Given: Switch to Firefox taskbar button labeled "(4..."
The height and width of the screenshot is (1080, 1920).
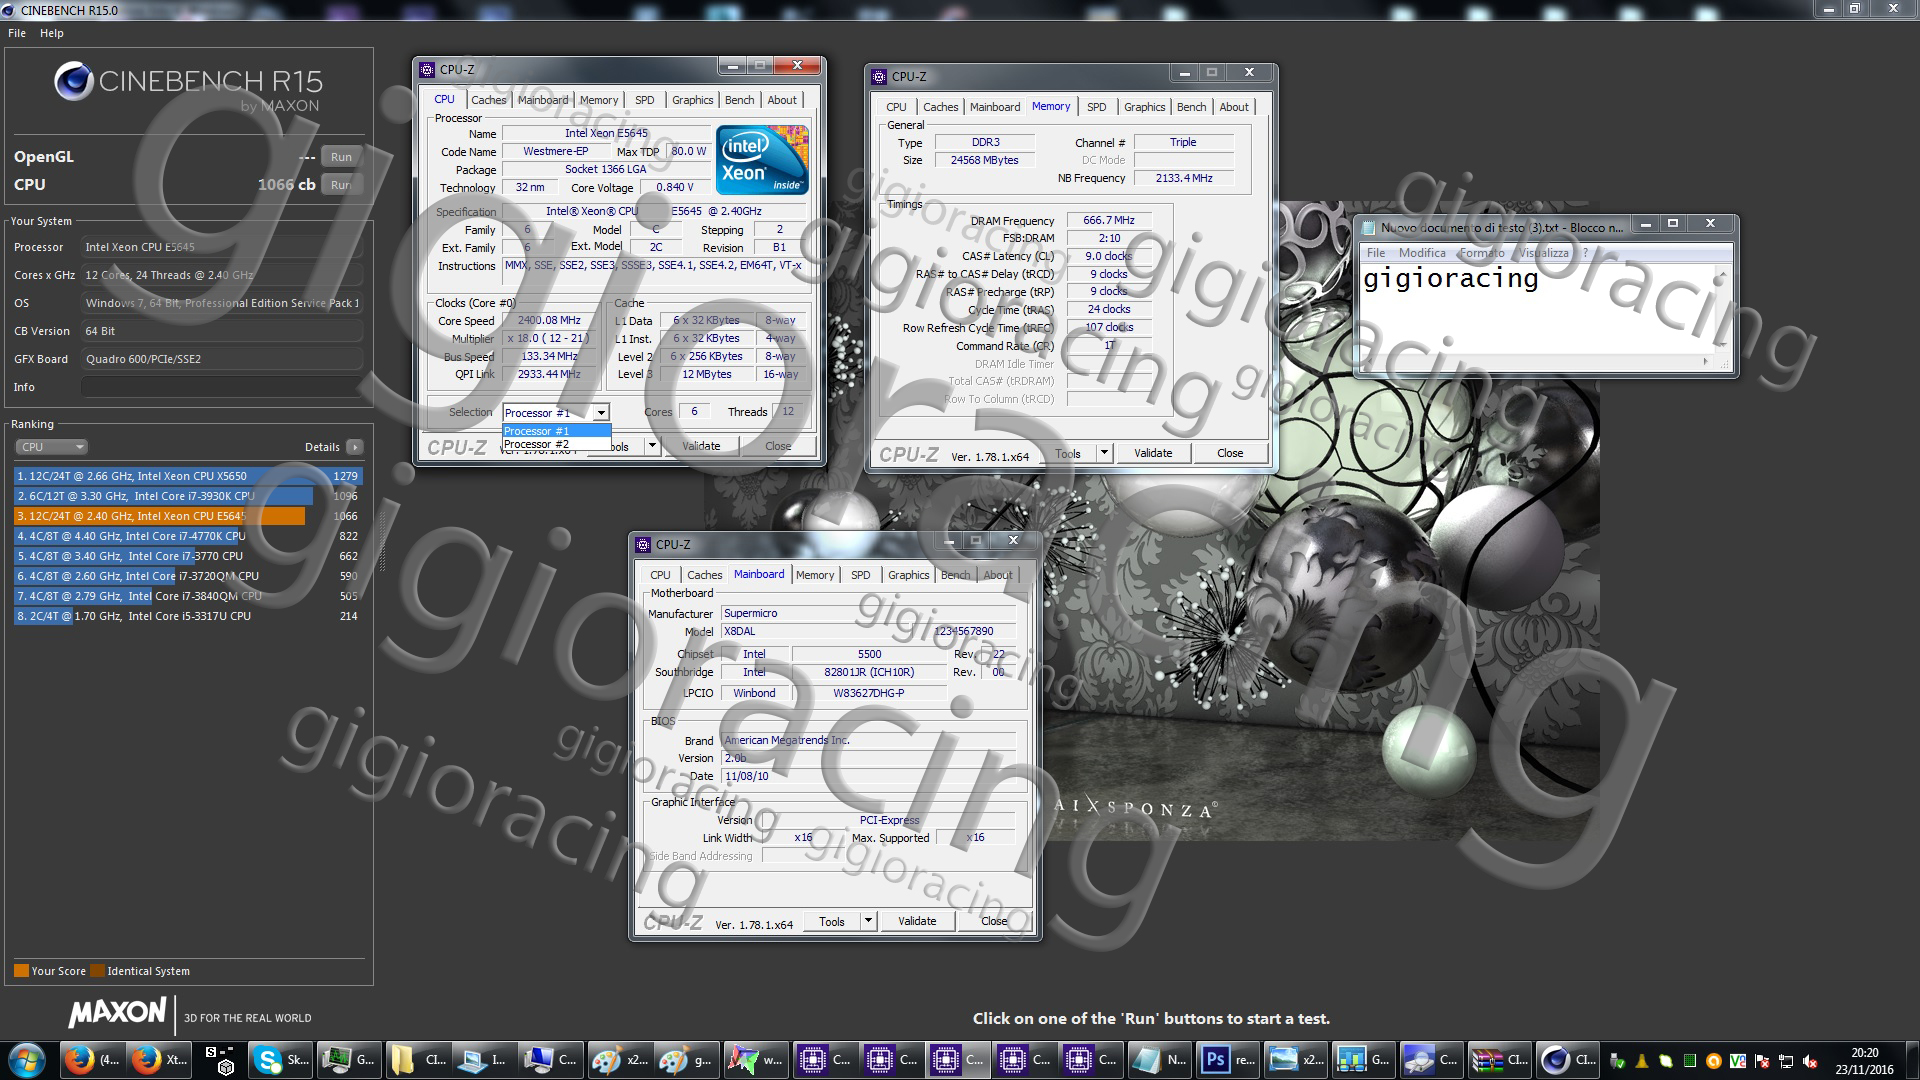Looking at the screenshot, I should click(x=92, y=1060).
